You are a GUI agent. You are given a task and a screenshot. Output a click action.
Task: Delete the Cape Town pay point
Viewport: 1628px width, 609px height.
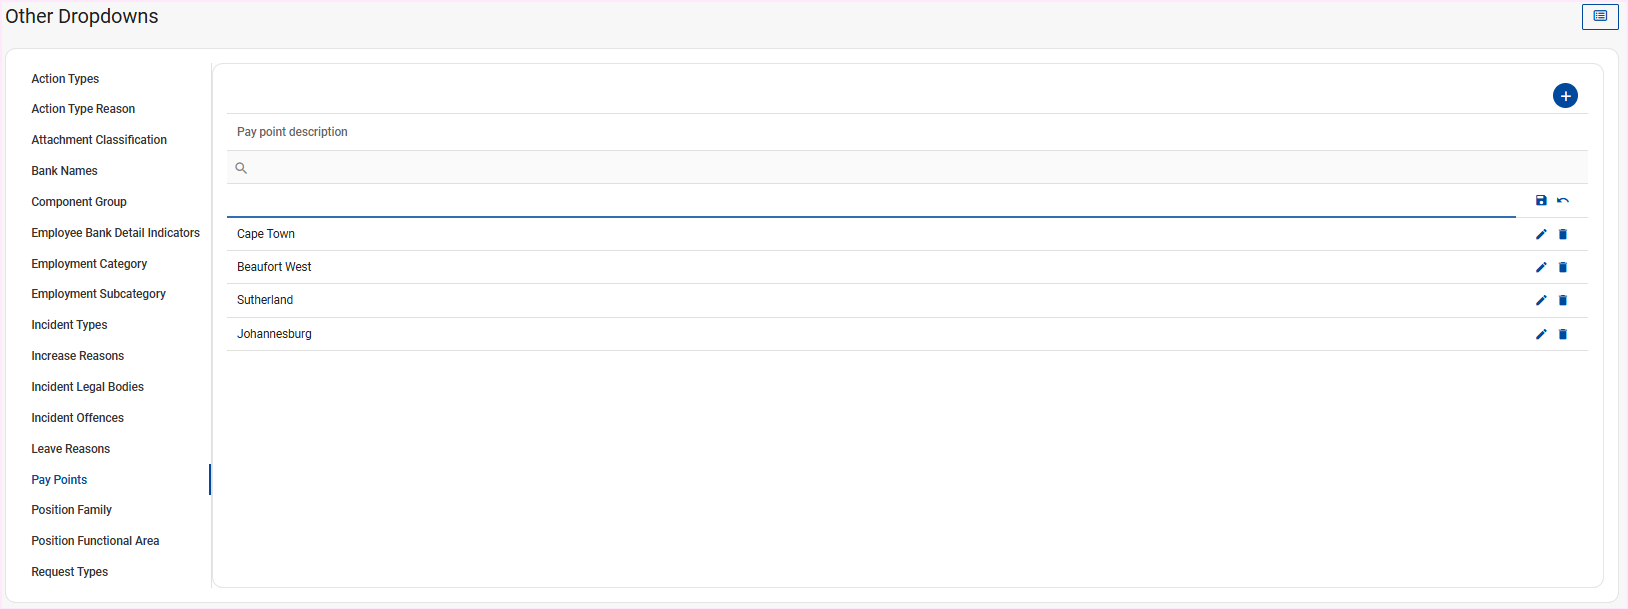coord(1563,234)
